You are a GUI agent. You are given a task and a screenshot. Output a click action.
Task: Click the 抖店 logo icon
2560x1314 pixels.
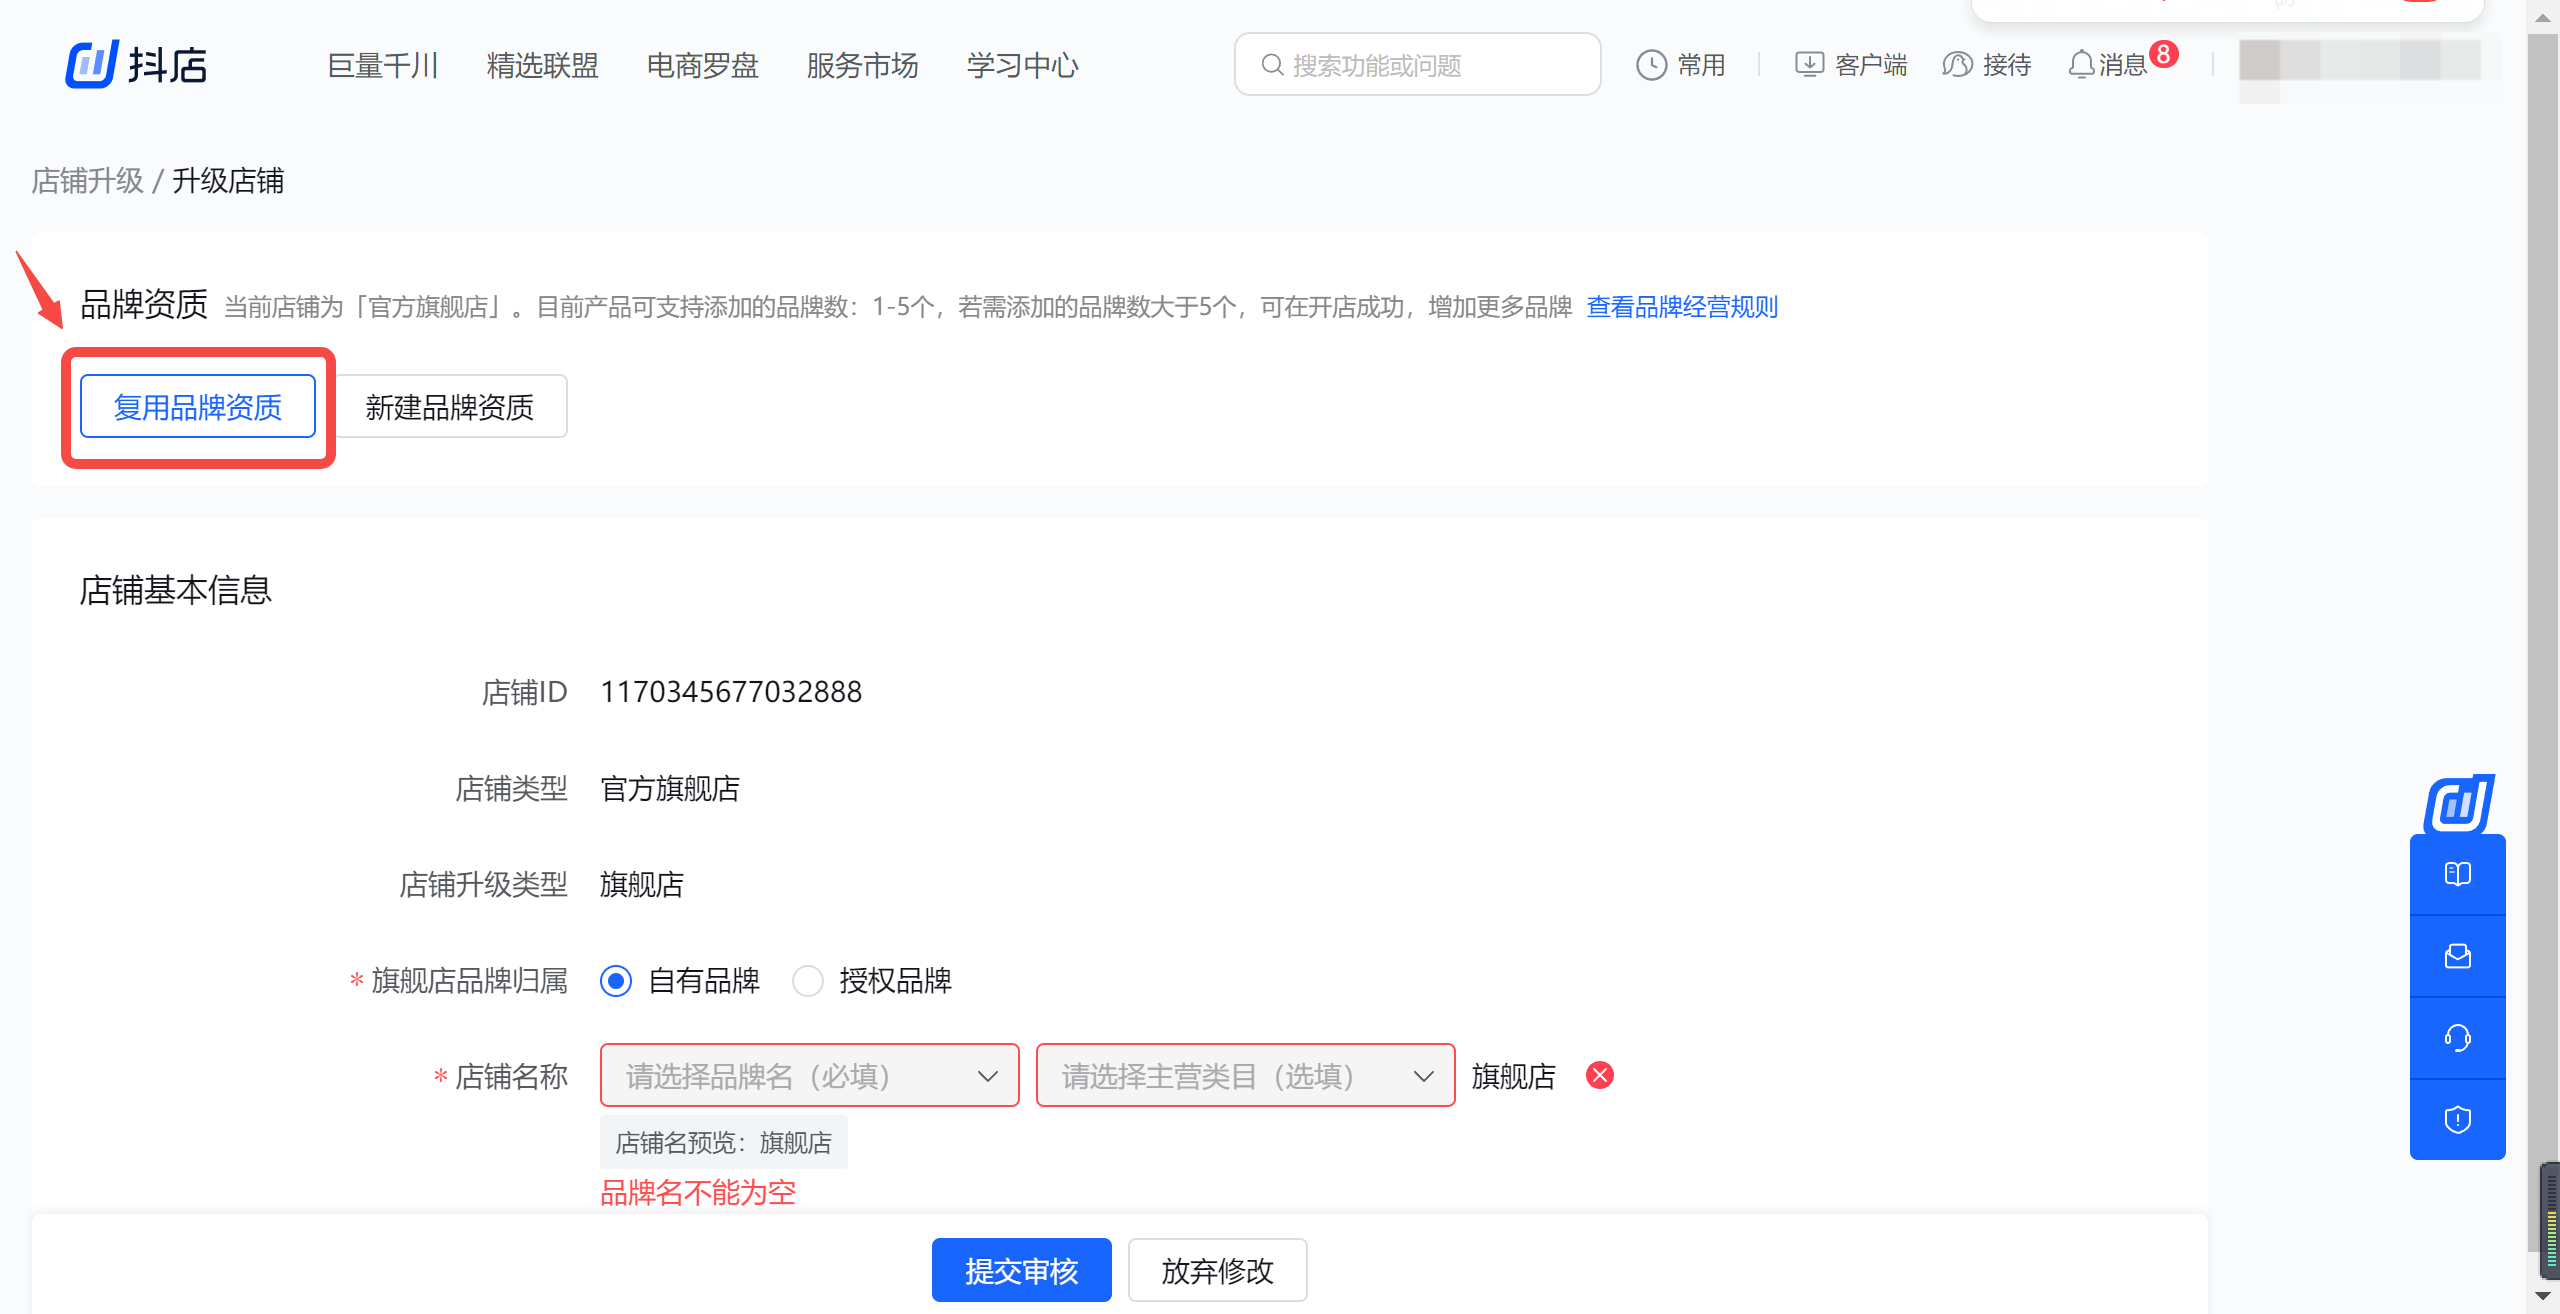coord(92,65)
